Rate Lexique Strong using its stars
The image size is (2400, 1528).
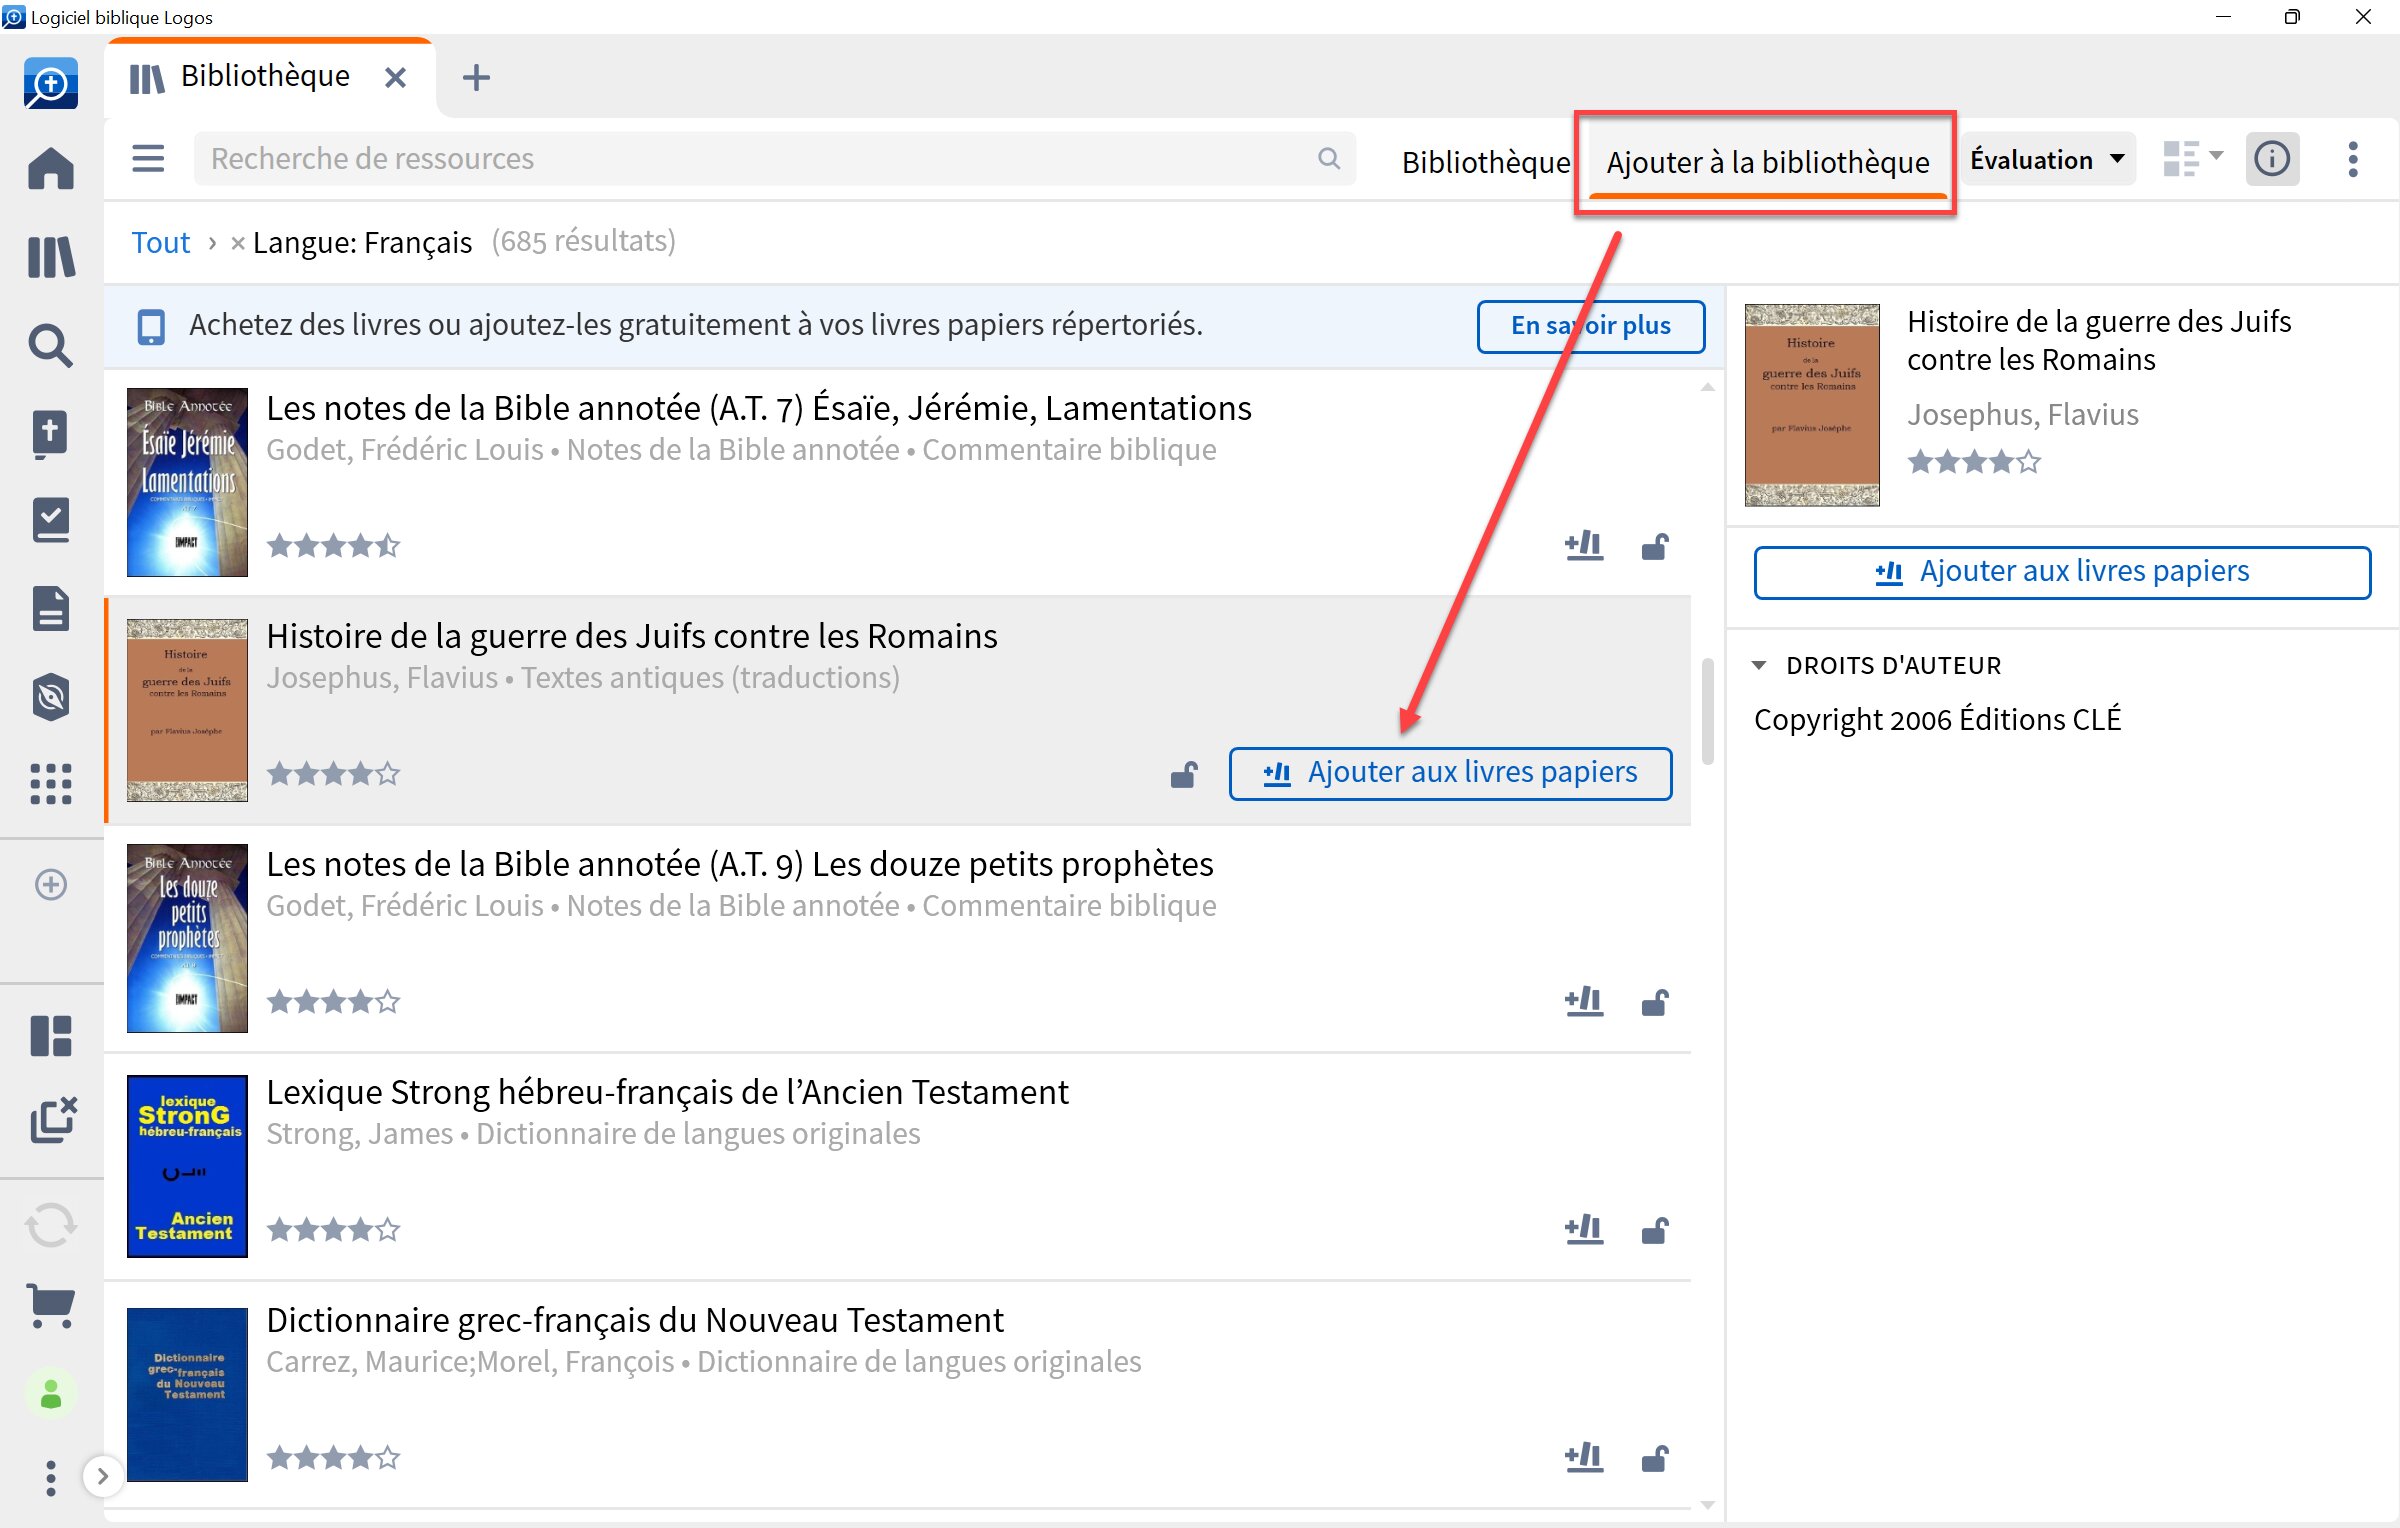[x=333, y=1230]
